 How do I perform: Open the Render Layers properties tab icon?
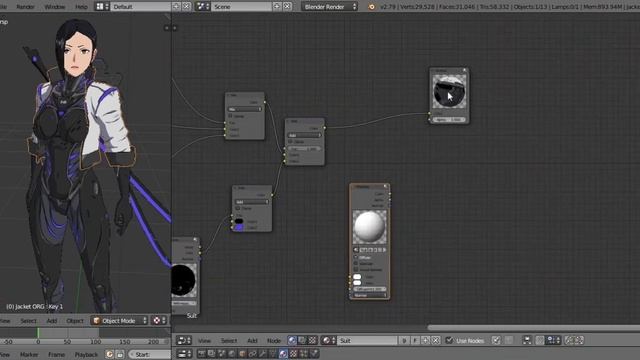point(212,353)
